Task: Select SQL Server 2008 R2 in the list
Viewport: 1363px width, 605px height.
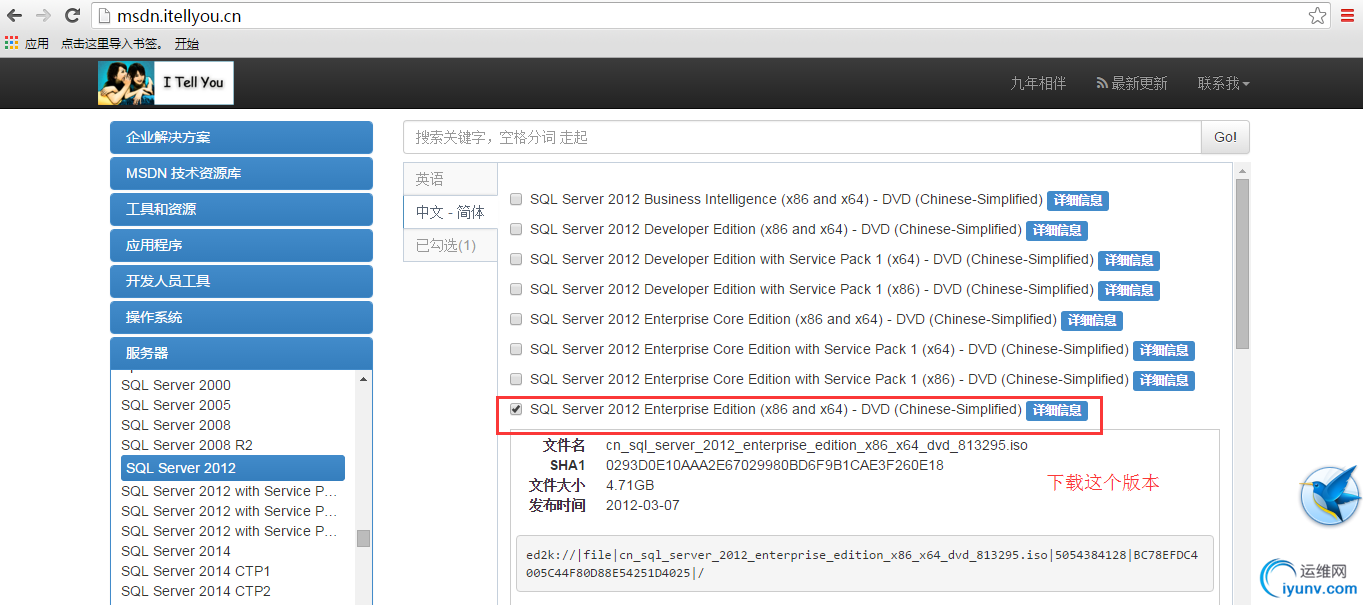Action: (x=187, y=445)
